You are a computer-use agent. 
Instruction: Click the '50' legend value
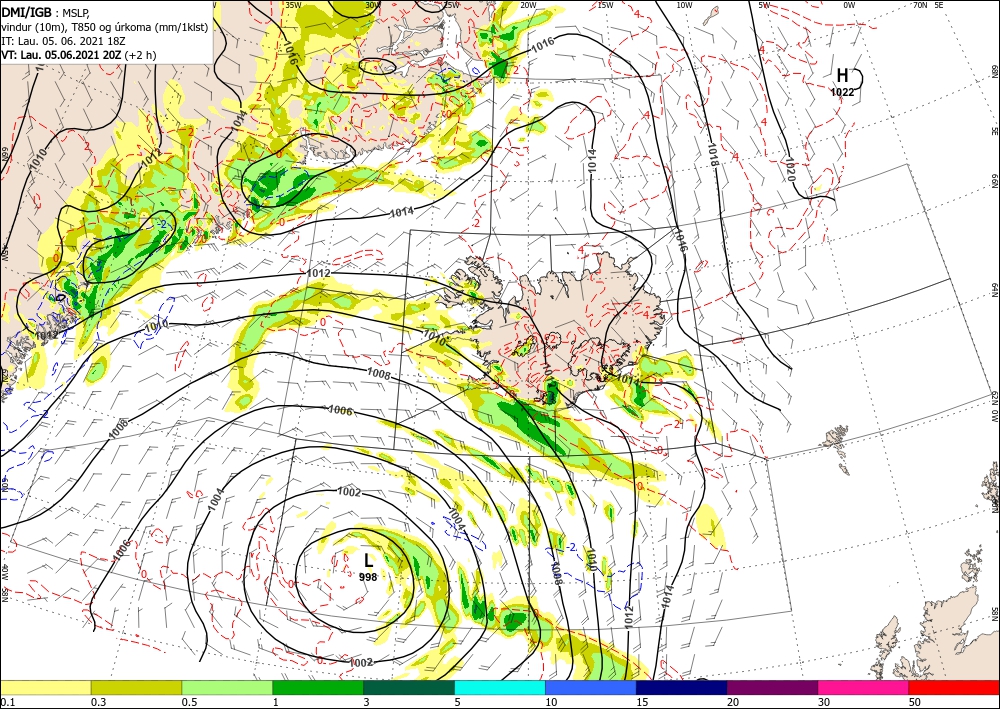pyautogui.click(x=915, y=702)
